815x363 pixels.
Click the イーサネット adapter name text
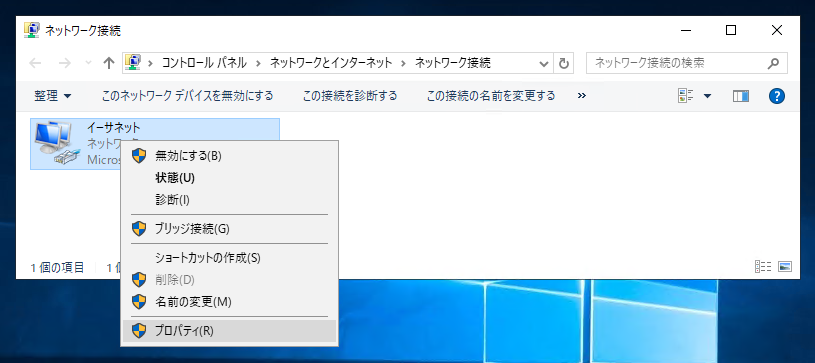pos(114,127)
